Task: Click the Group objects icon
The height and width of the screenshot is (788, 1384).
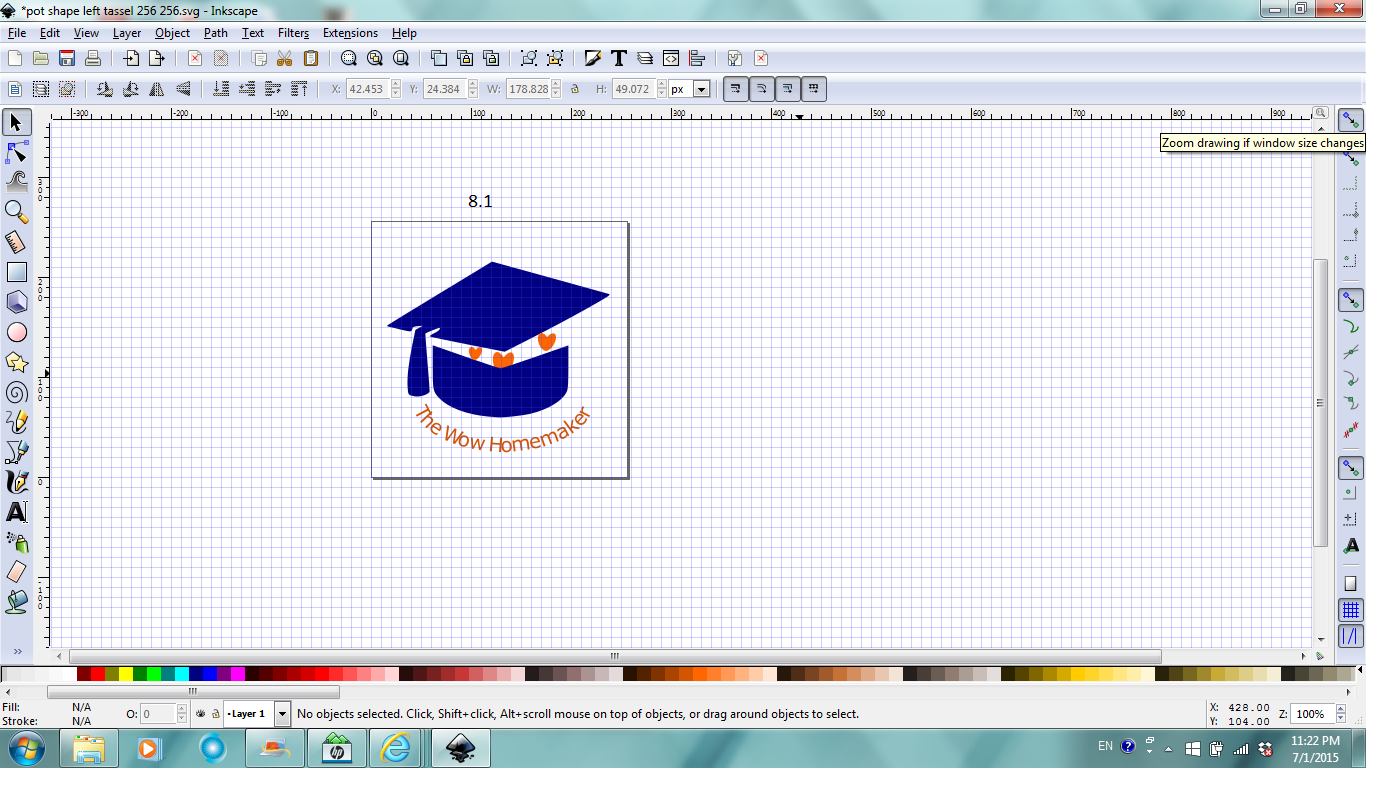Action: (529, 58)
